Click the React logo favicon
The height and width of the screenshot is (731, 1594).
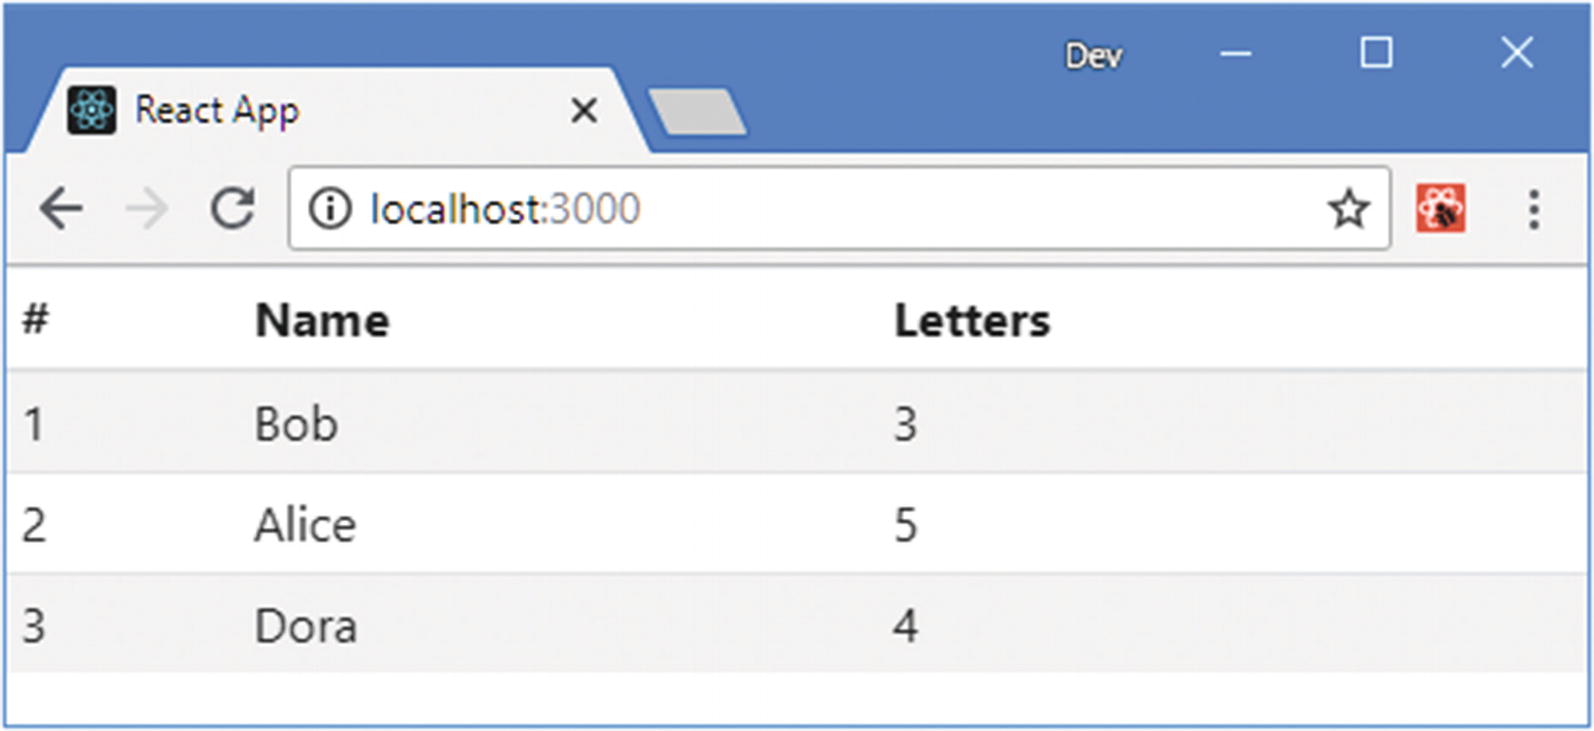91,110
